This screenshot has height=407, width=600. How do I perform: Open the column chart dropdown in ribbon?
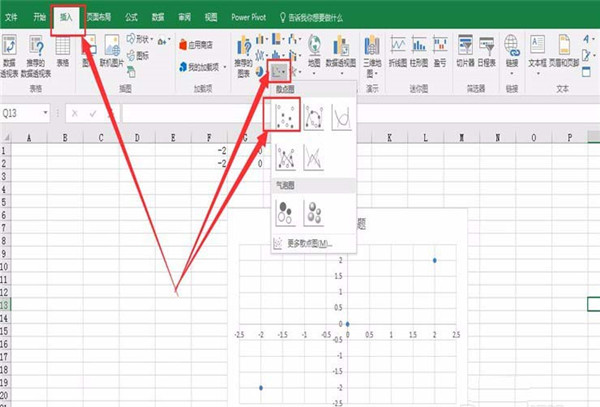coord(261,39)
